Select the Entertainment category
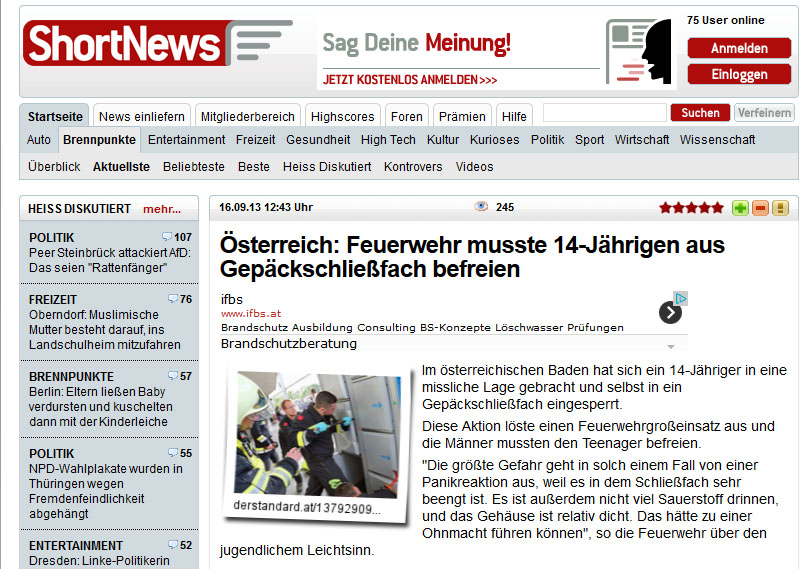 pyautogui.click(x=186, y=140)
